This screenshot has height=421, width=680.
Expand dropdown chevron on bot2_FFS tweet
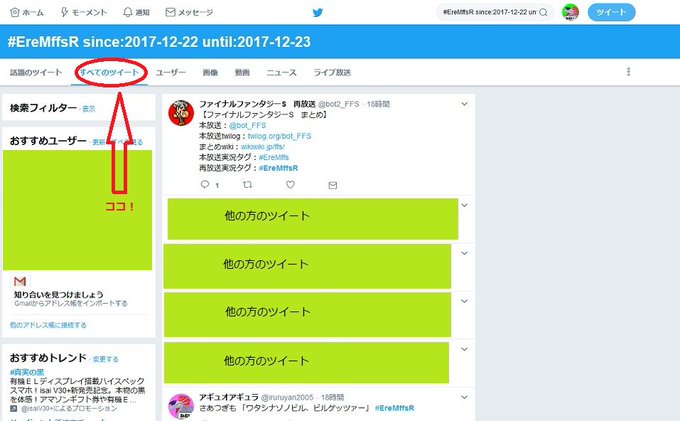pos(464,104)
